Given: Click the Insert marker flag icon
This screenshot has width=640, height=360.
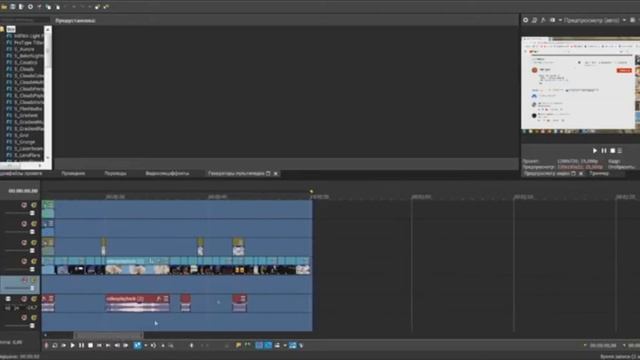Looking at the screenshot, I should click(x=239, y=345).
